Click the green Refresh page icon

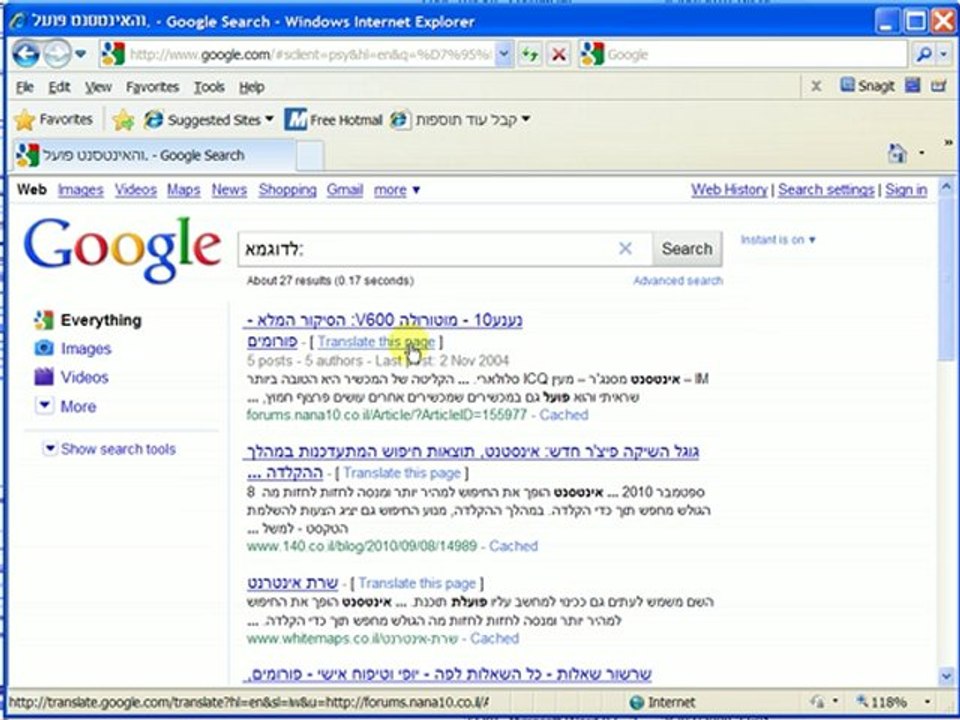click(529, 54)
